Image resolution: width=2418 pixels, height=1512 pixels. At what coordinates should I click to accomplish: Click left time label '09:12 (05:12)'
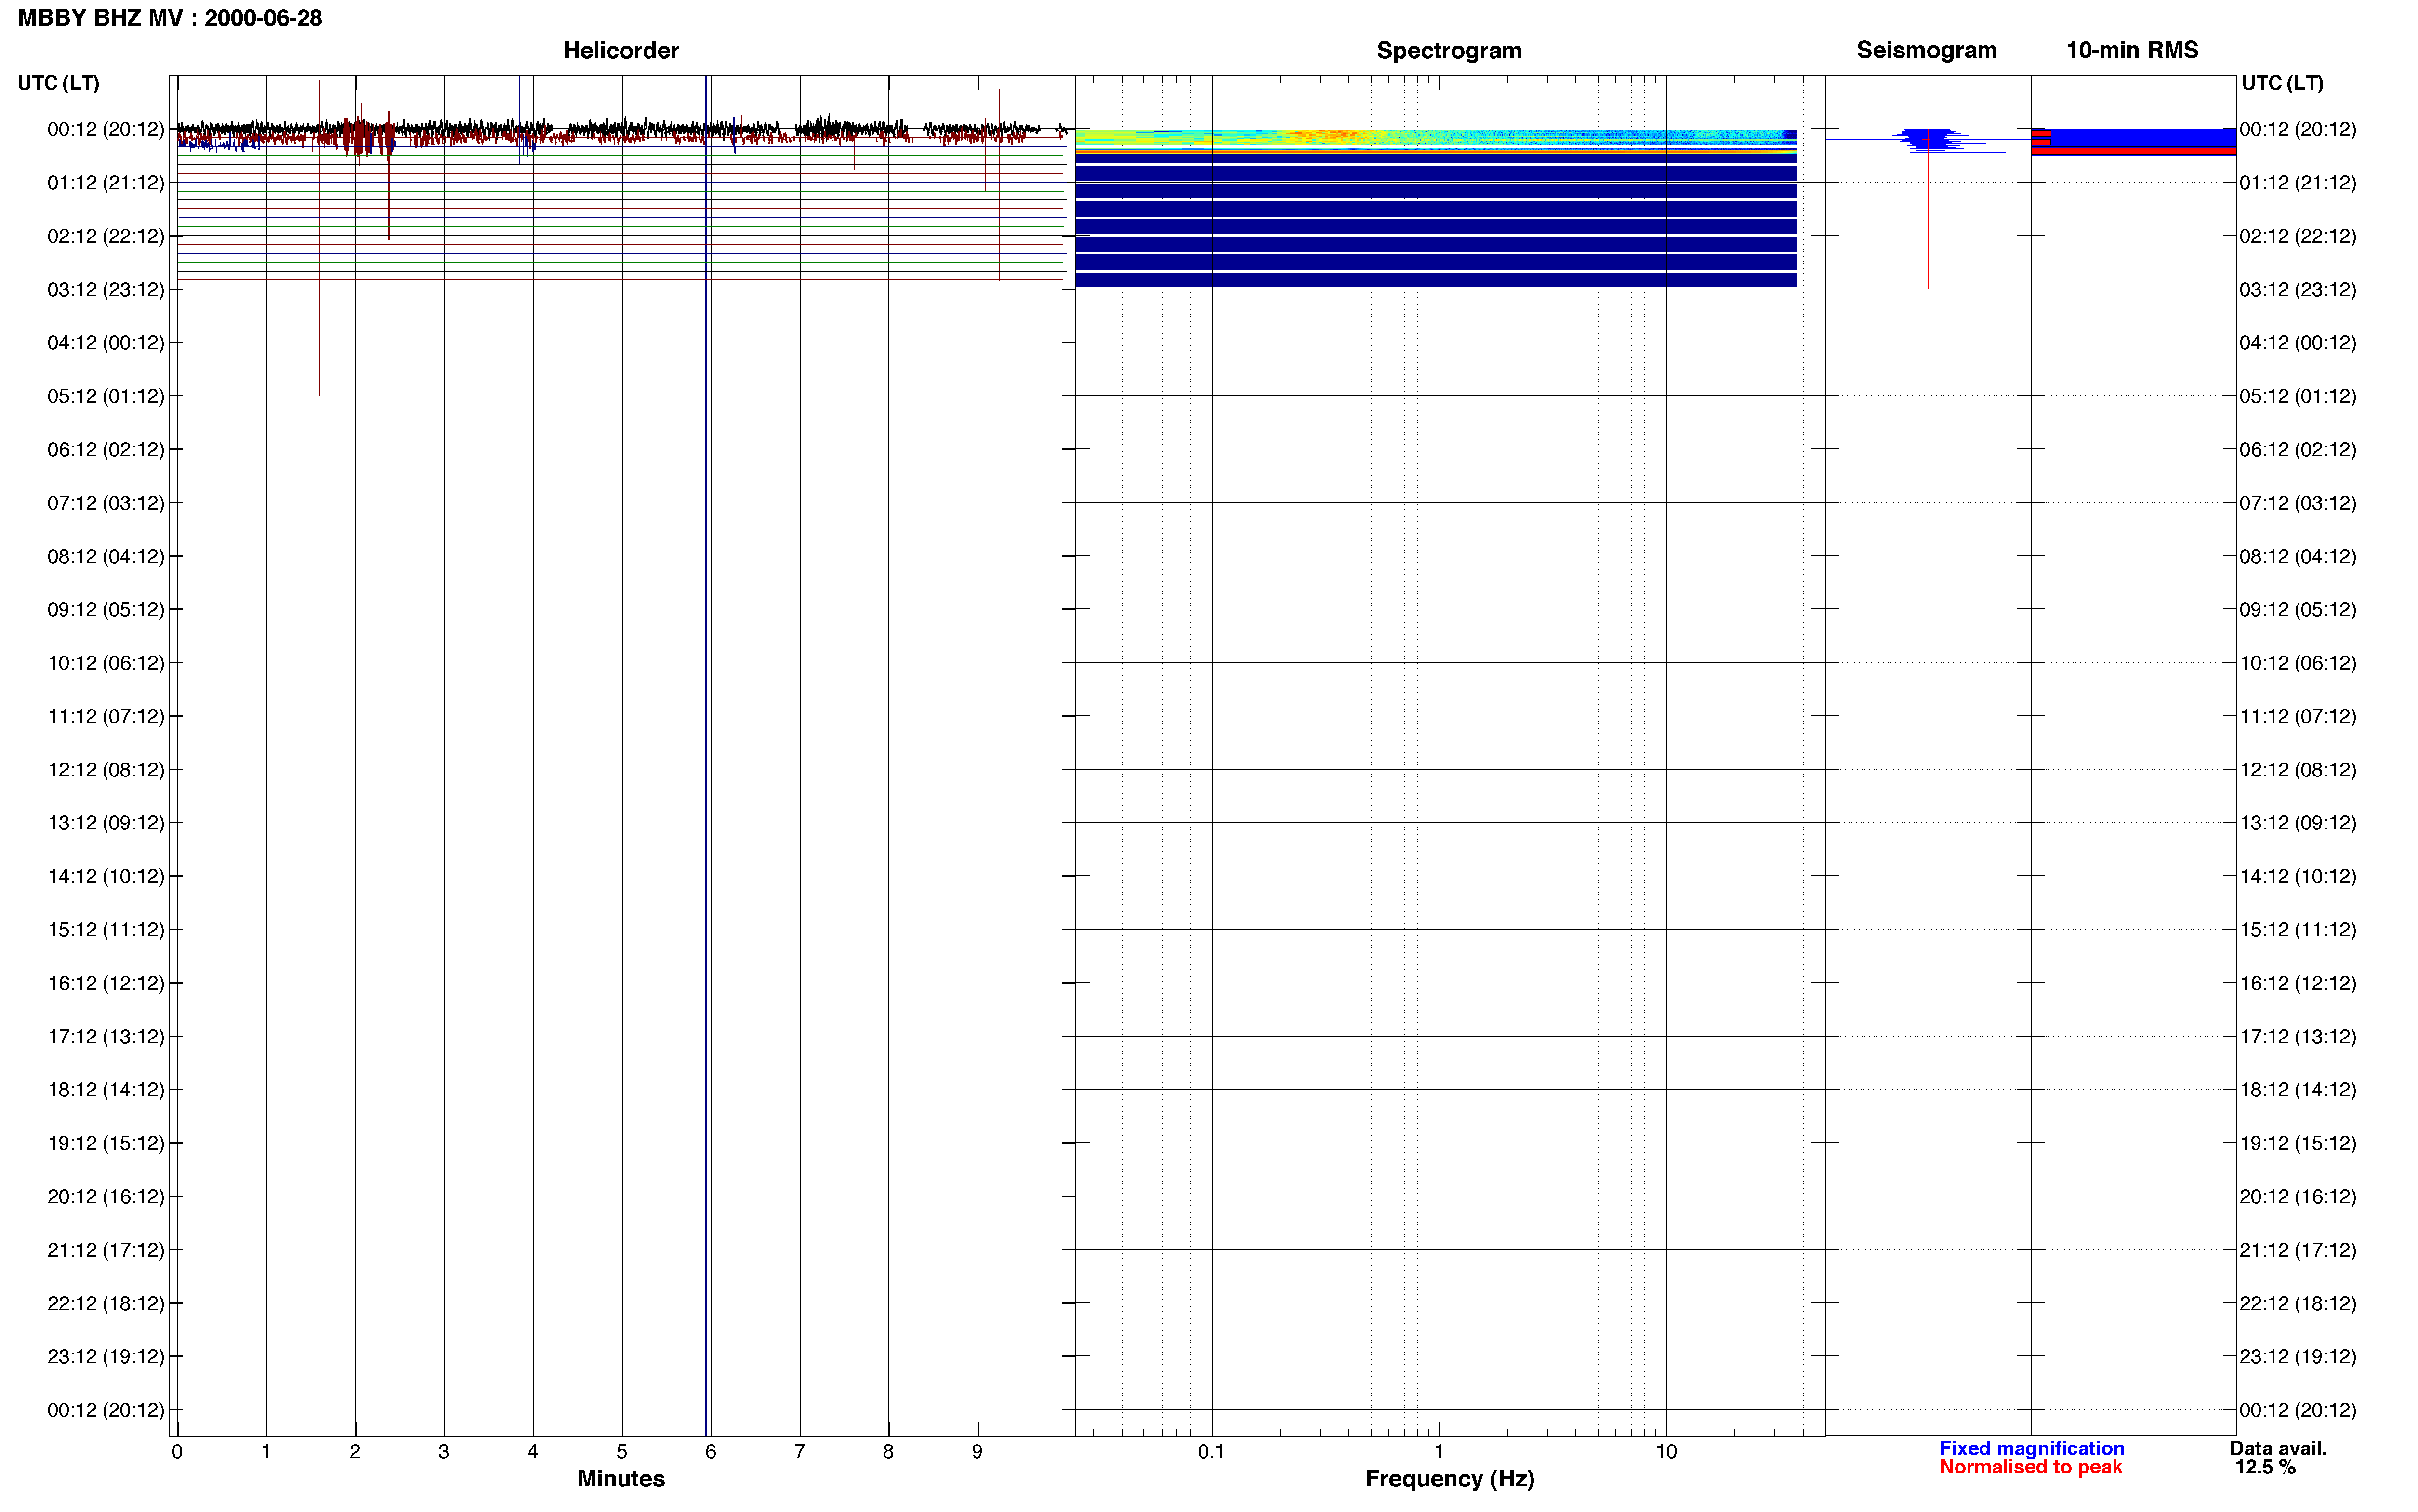[105, 610]
